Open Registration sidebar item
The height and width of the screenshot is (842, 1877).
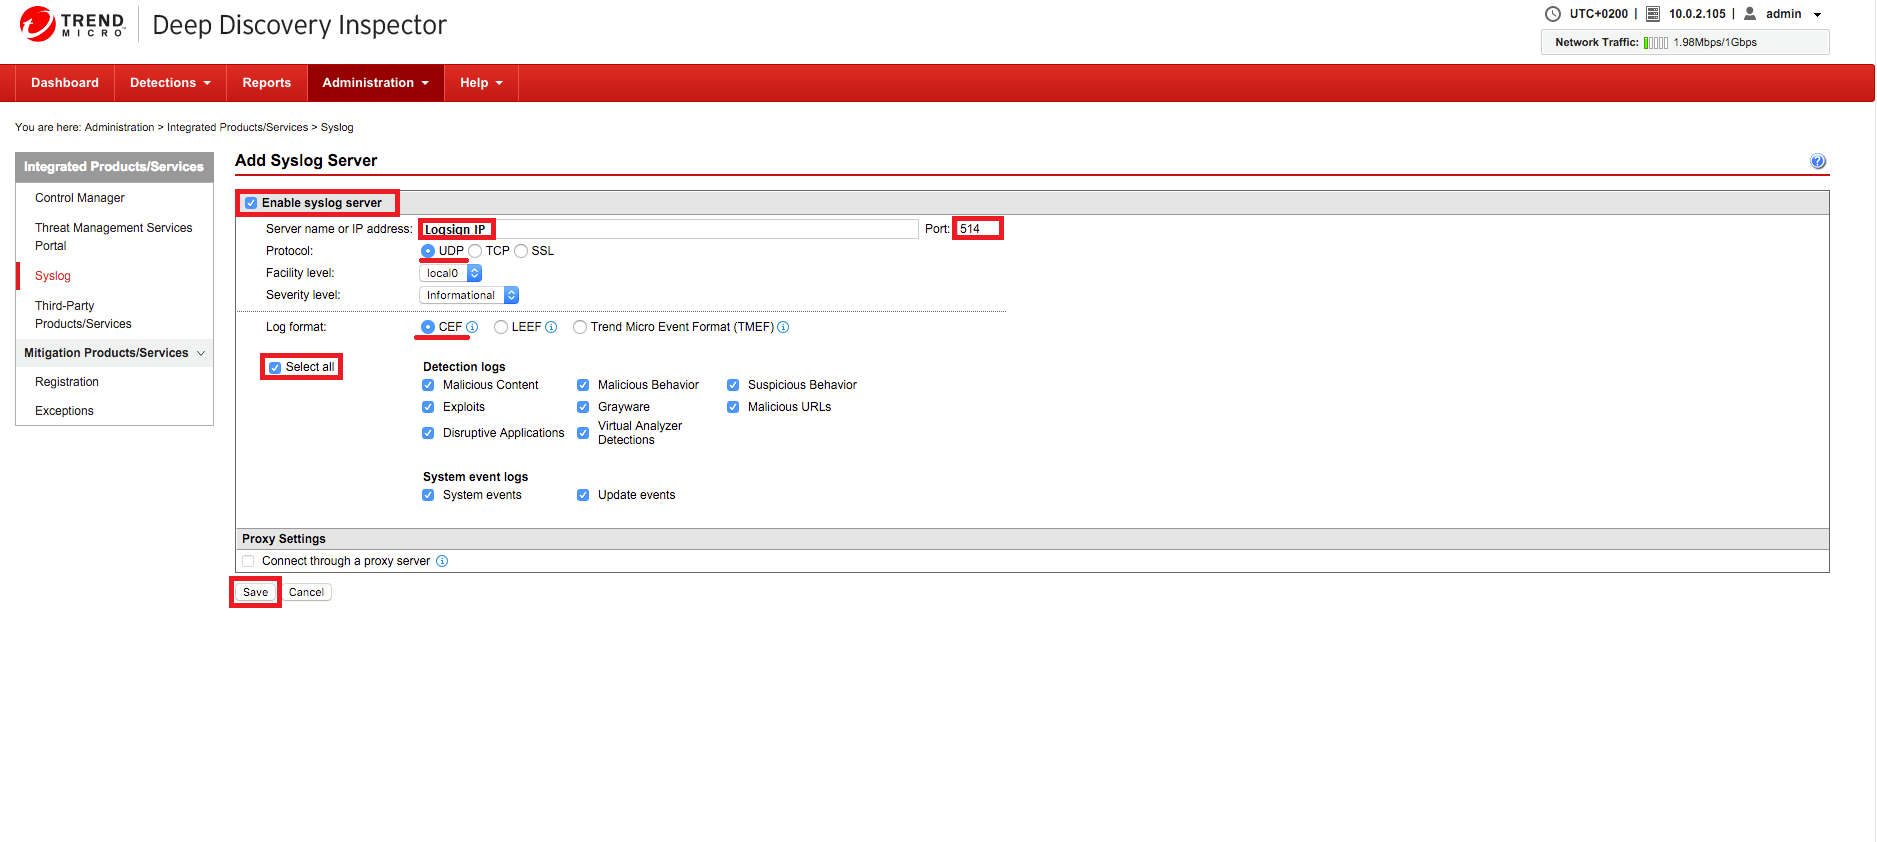coord(67,382)
